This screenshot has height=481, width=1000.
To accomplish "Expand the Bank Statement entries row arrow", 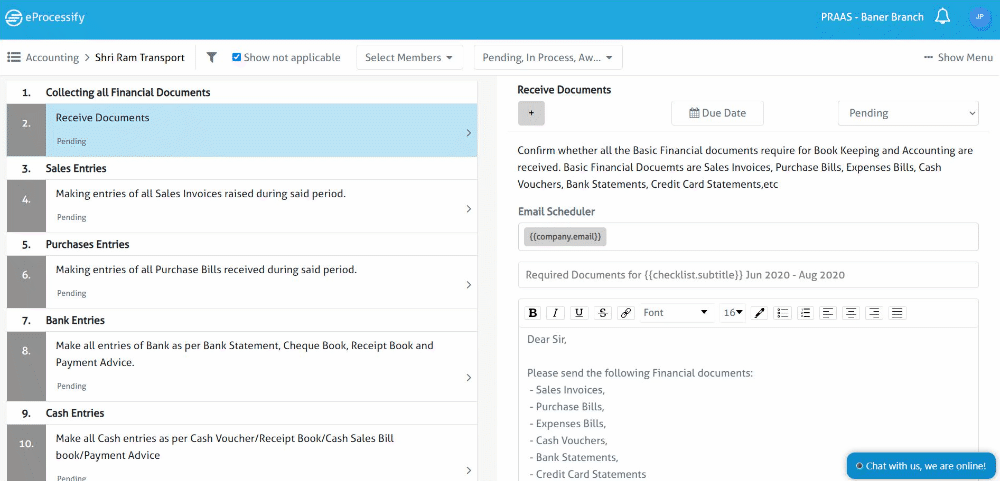I will pyautogui.click(x=469, y=378).
